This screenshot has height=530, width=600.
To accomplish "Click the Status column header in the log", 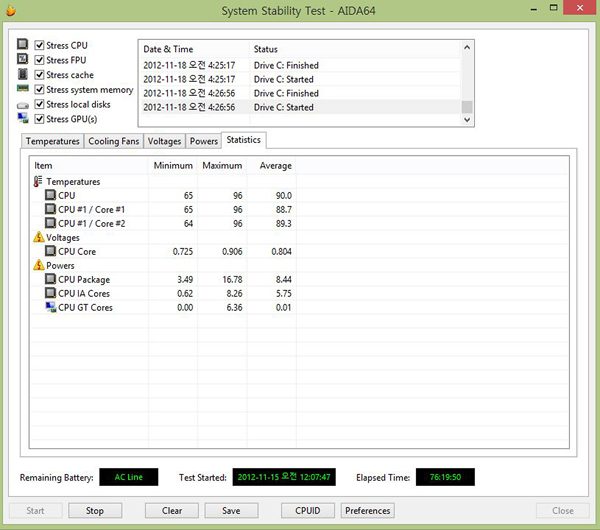I will coord(355,49).
